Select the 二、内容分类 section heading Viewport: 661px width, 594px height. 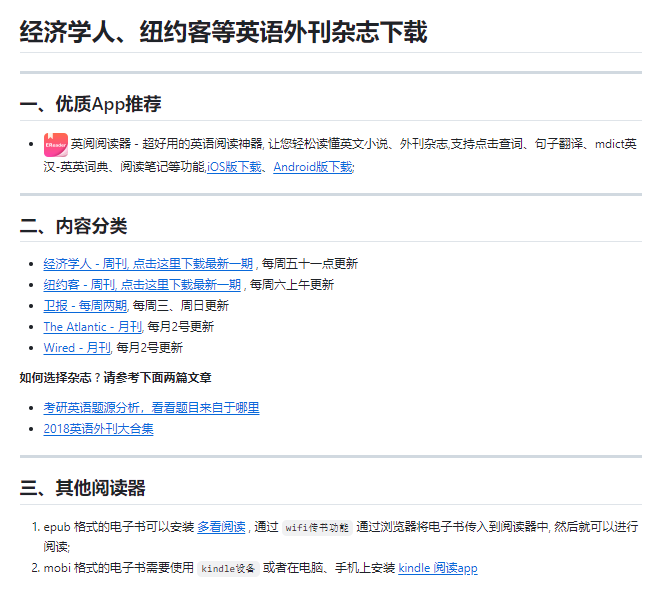pyautogui.click(x=74, y=226)
